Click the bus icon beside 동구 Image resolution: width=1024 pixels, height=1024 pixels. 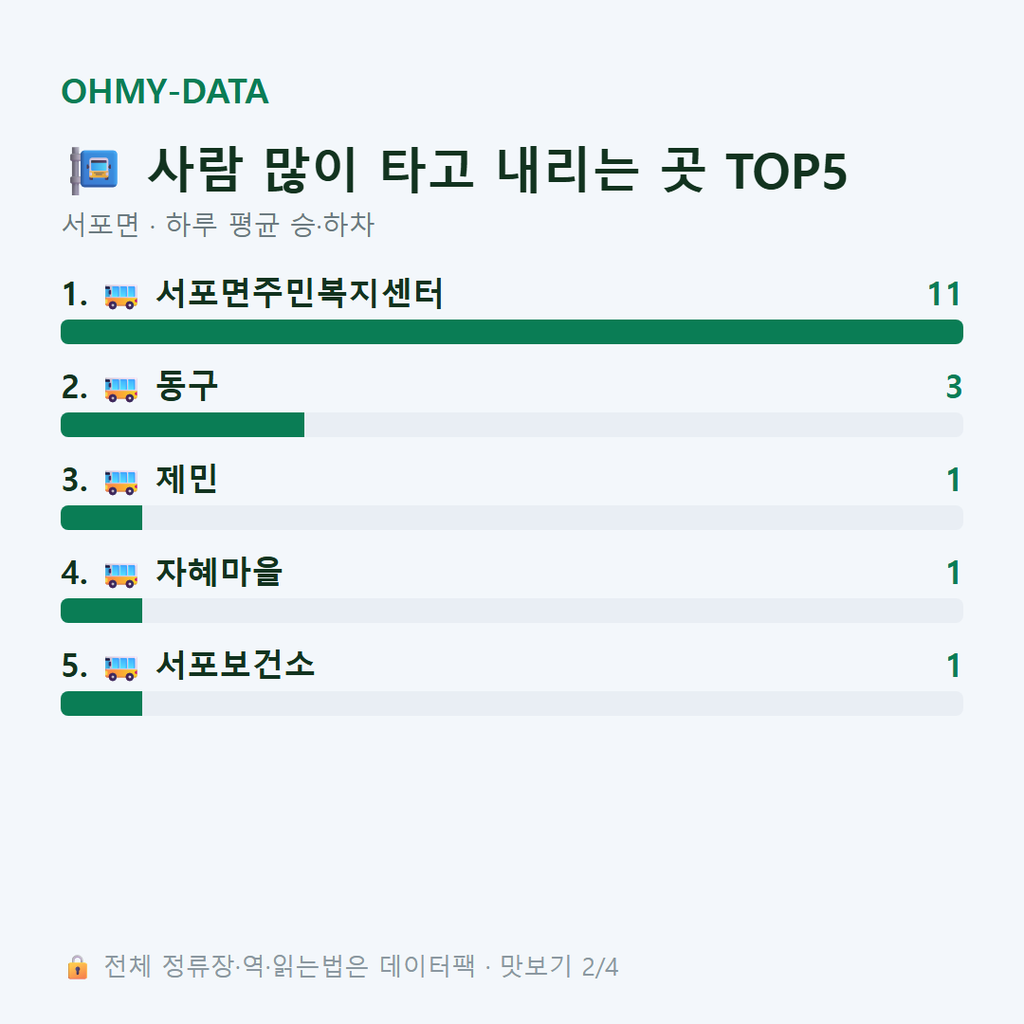(121, 389)
